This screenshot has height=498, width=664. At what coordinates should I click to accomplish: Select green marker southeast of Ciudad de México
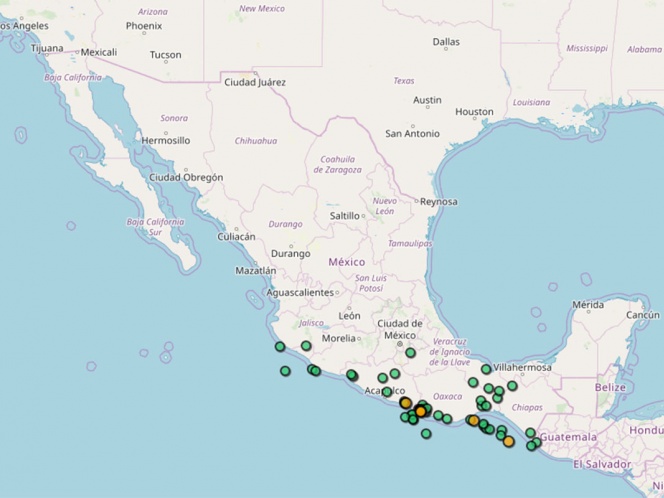coord(410,352)
